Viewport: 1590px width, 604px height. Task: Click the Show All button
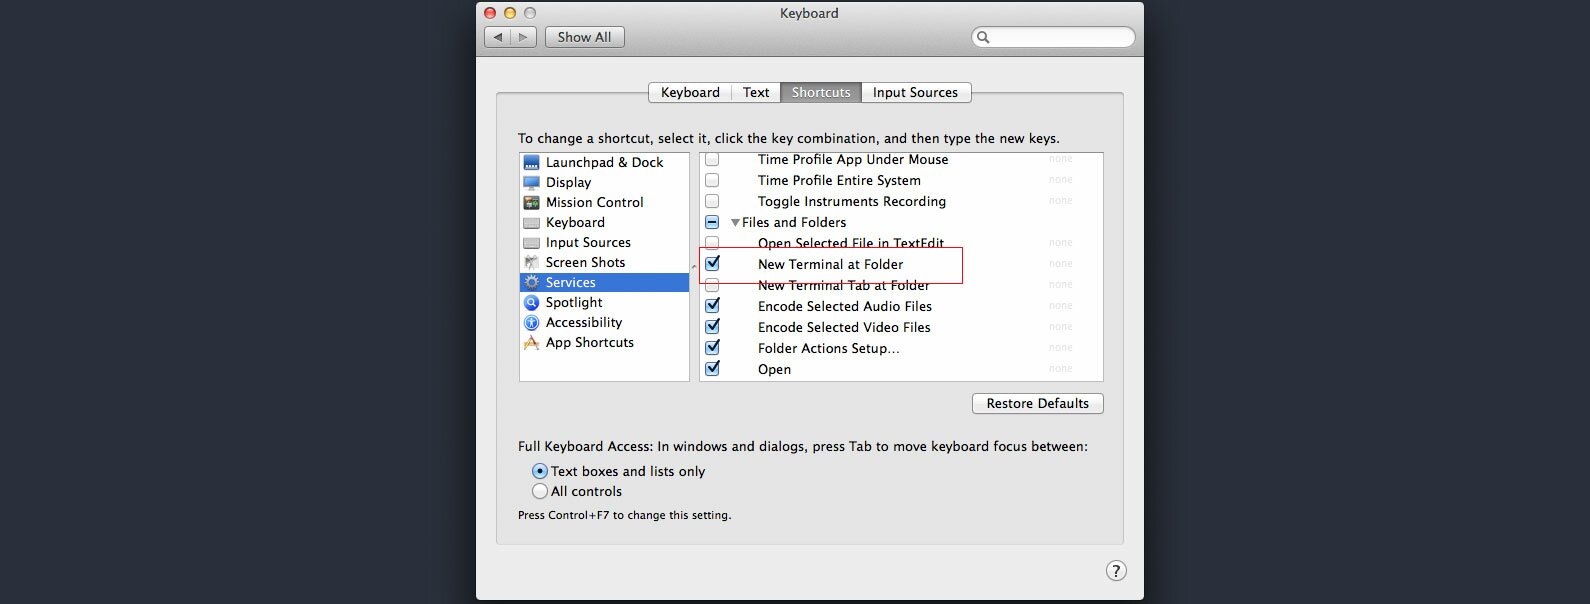click(x=584, y=37)
